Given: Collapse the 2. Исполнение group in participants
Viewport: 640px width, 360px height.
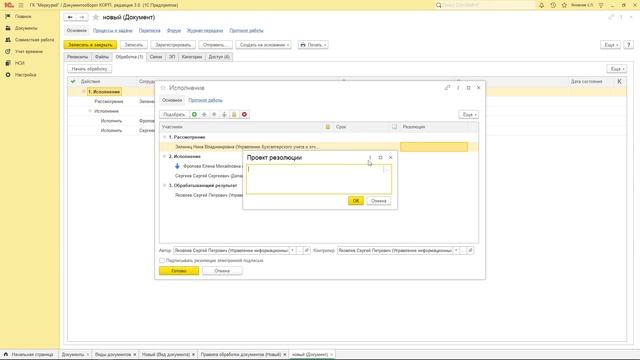Looking at the screenshot, I should 165,156.
